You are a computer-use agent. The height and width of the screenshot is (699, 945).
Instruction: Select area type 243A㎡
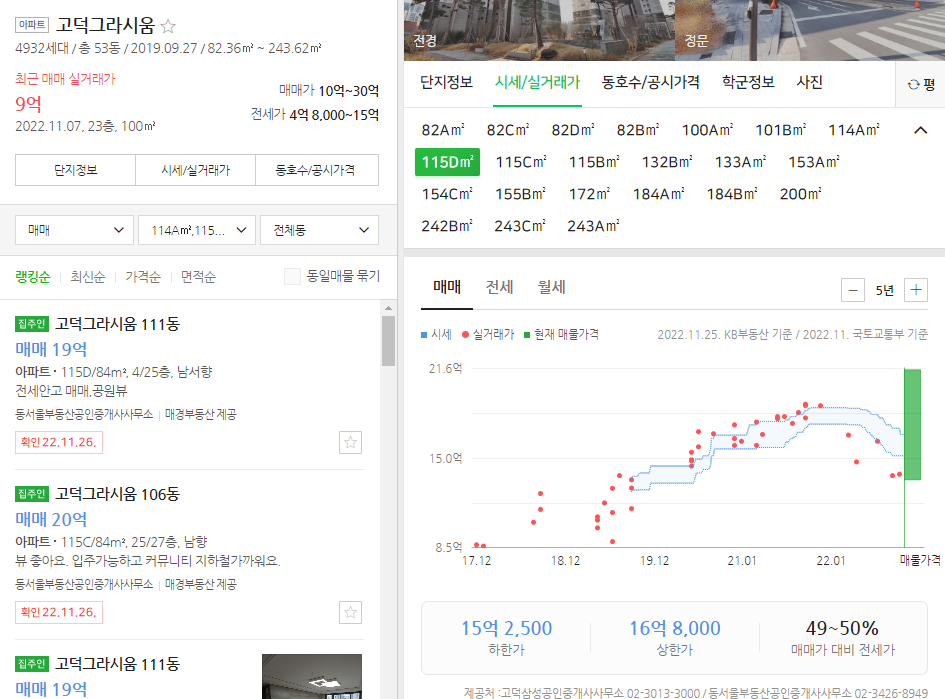click(594, 226)
